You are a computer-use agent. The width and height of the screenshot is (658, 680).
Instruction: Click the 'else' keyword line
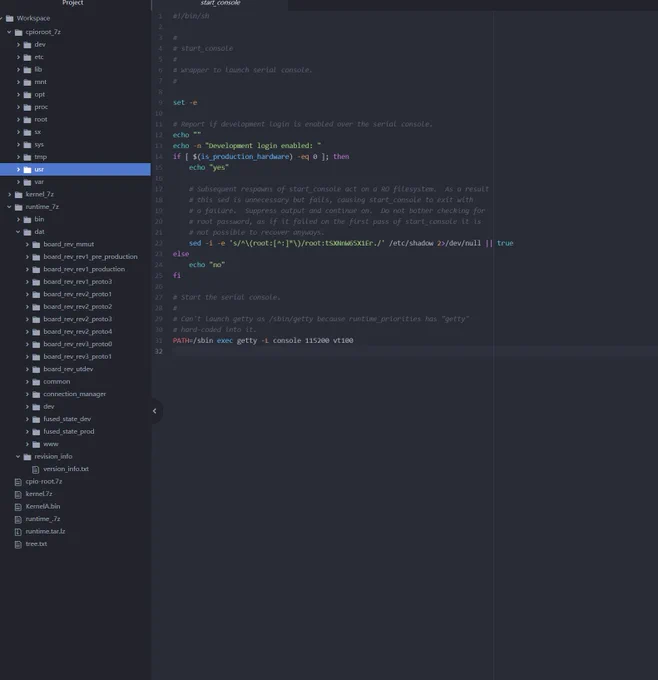(181, 254)
